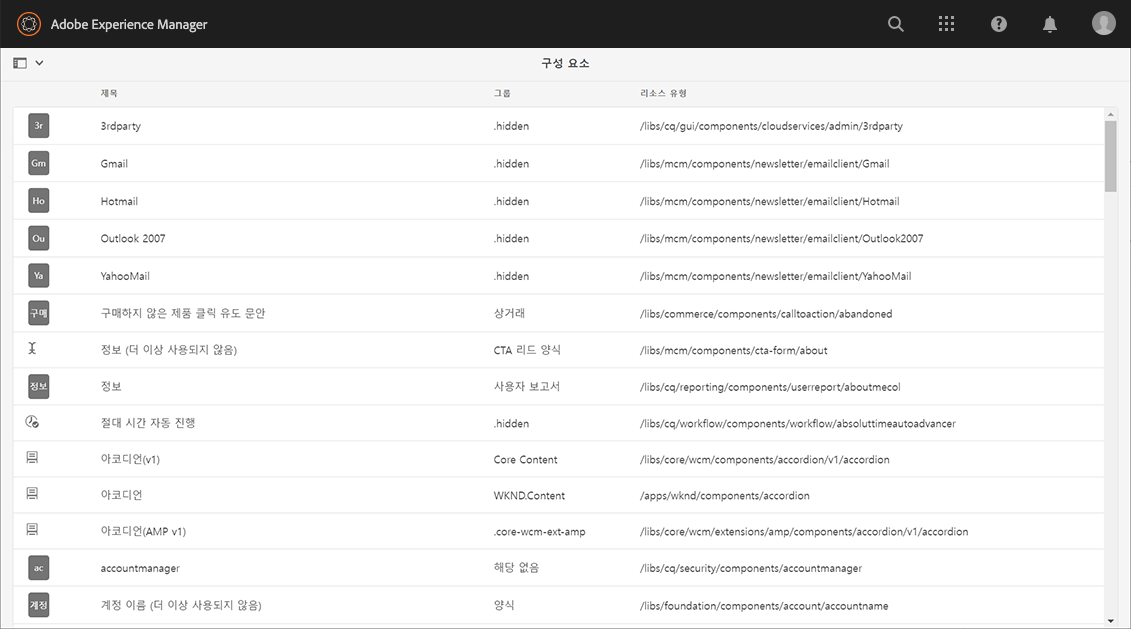
Task: Click the accordion icon for 아코디언(v1)
Action: coord(32,458)
